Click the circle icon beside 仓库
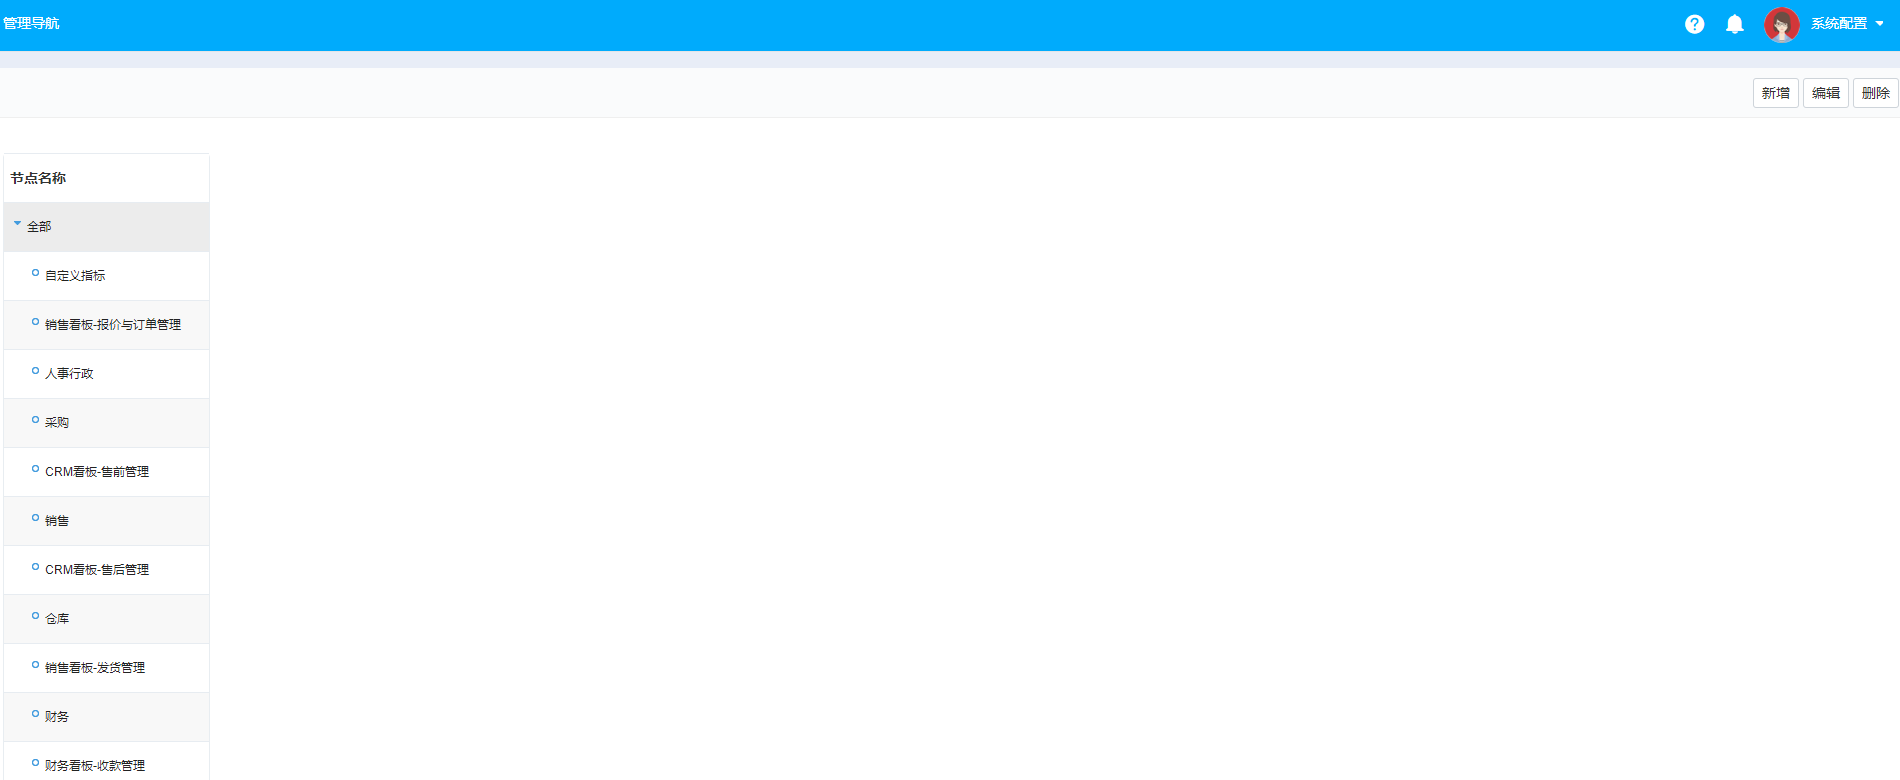Image resolution: width=1900 pixels, height=780 pixels. click(x=36, y=616)
